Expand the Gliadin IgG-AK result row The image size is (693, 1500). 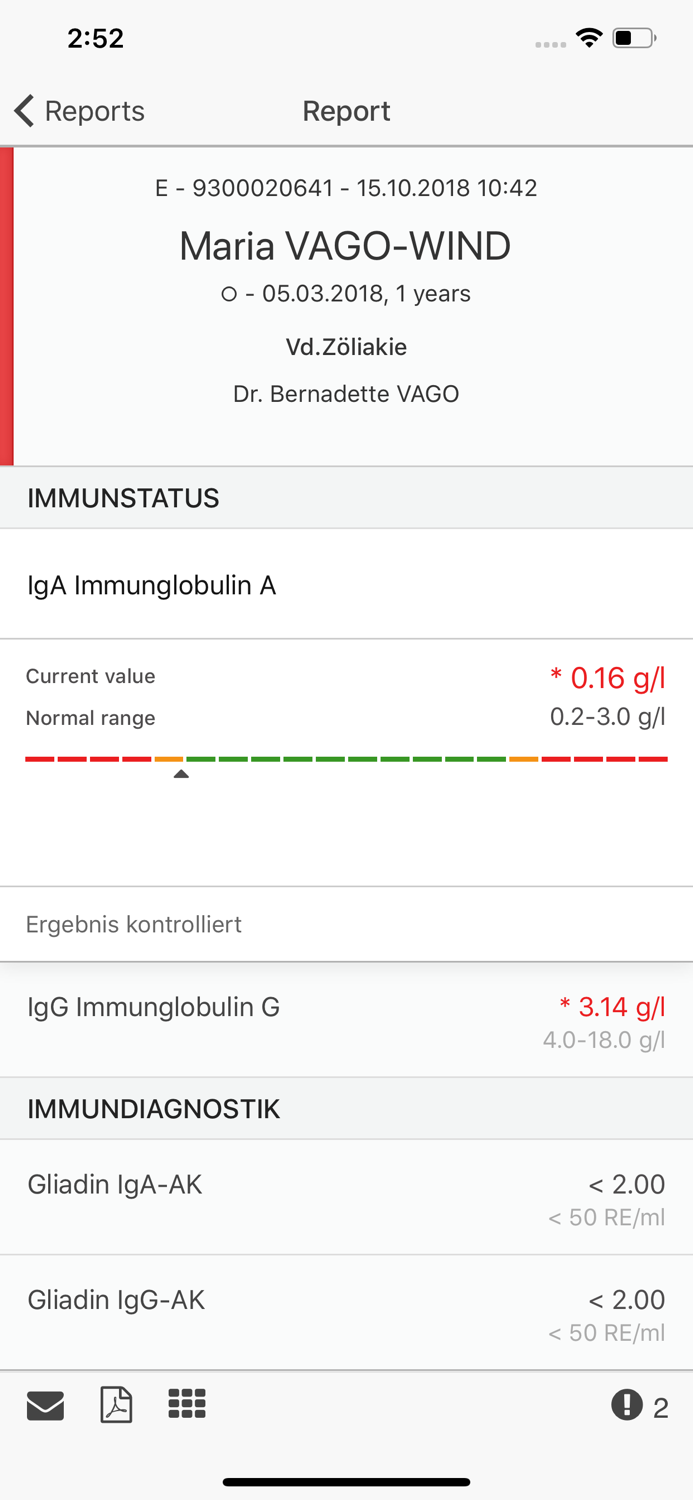click(x=346, y=1312)
